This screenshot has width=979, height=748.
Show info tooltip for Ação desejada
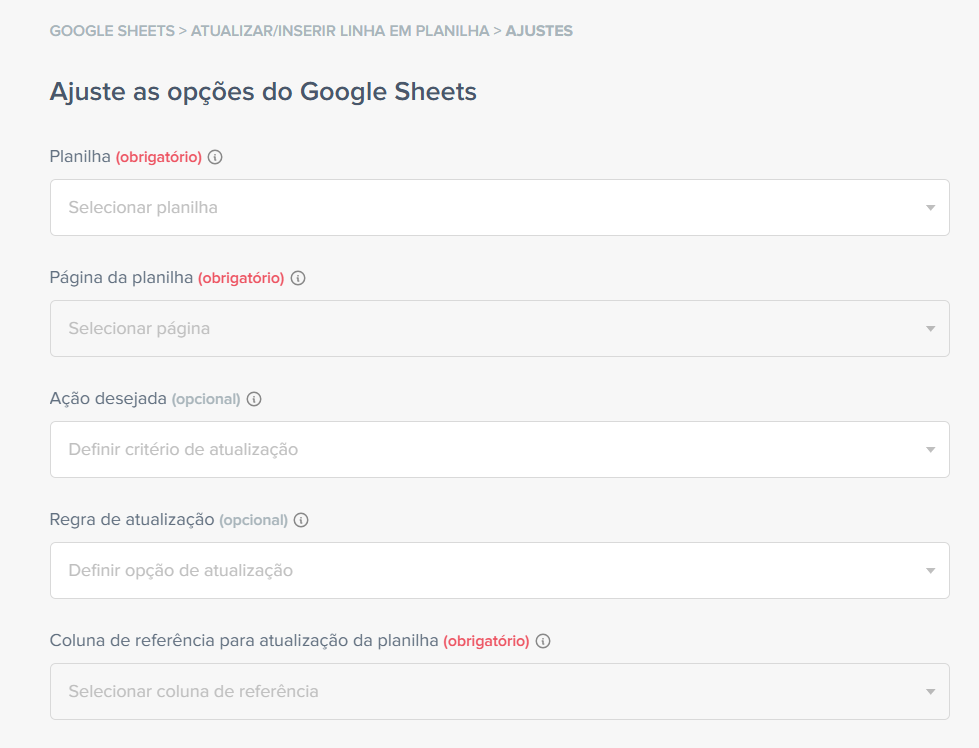point(253,399)
